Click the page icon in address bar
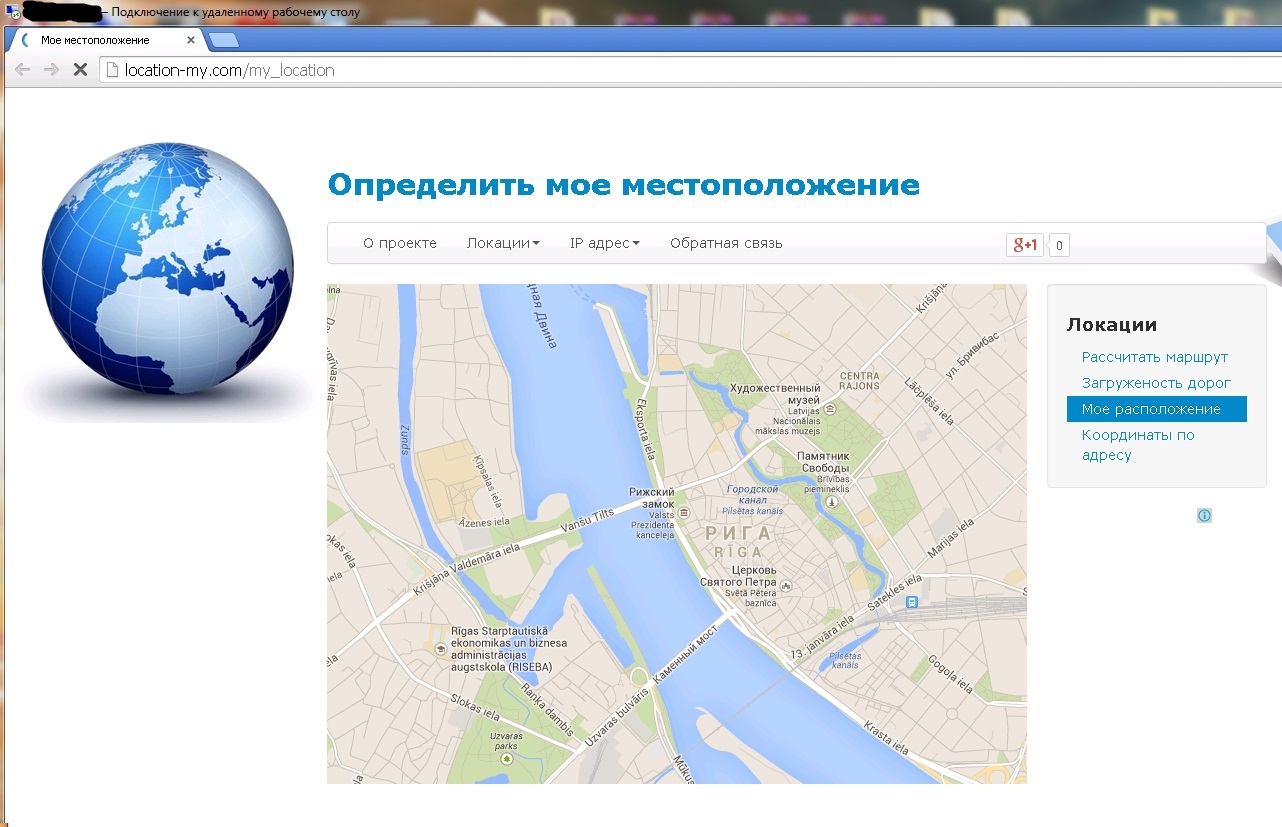This screenshot has width=1282, height=827. click(112, 70)
